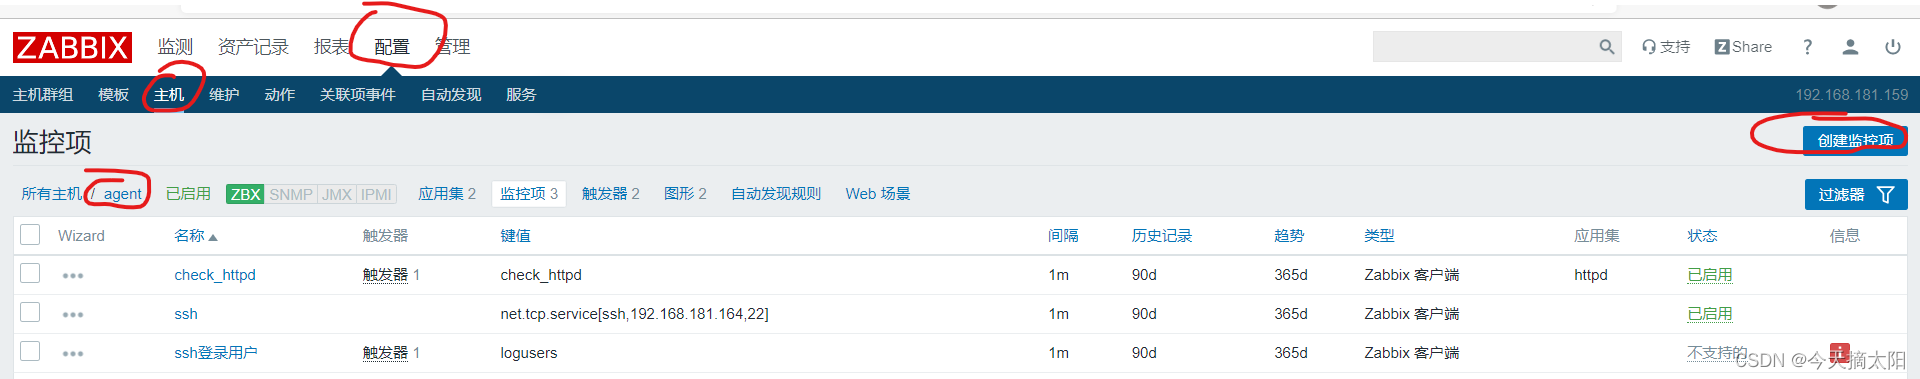Open the 配置 top menu
This screenshot has width=1920, height=379.
coord(392,47)
